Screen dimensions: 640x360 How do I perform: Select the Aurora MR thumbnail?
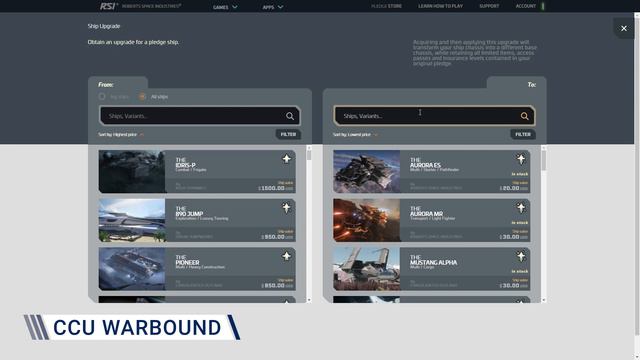click(x=367, y=220)
